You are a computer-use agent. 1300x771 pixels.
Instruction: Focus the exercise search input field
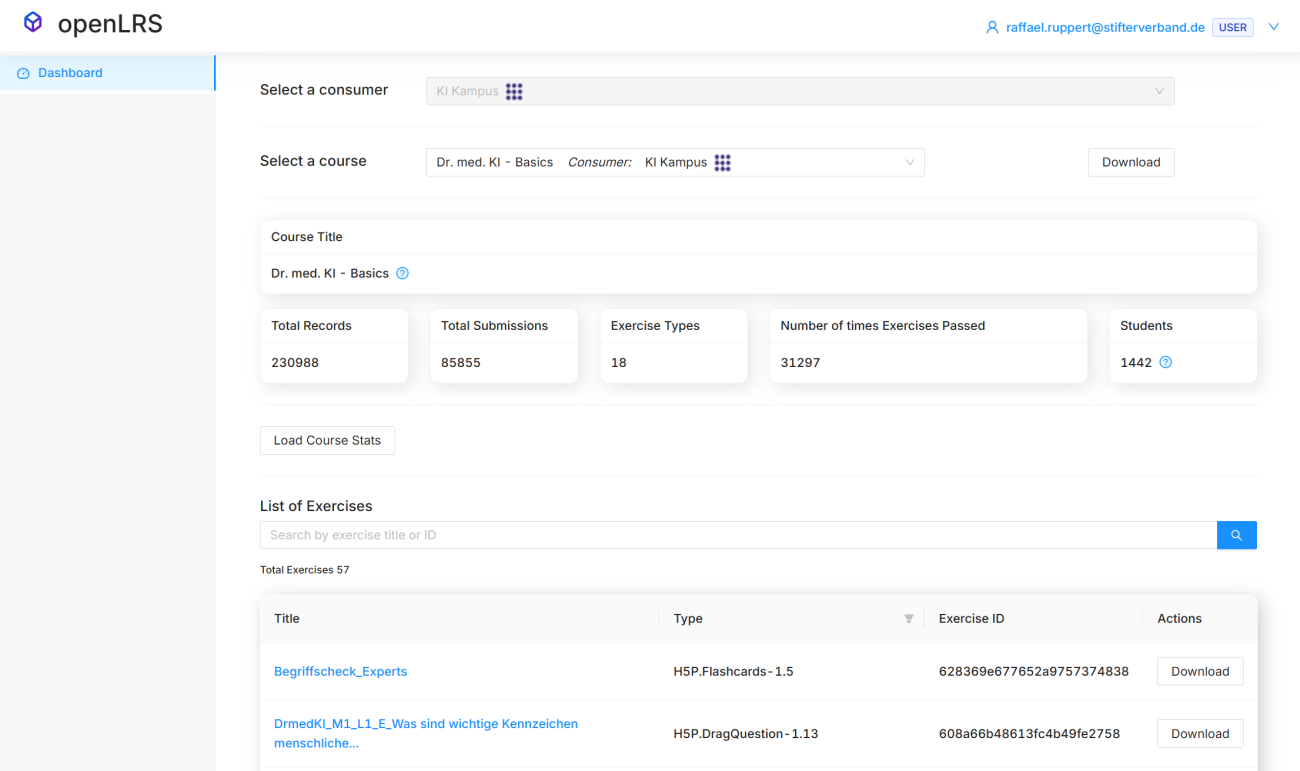pyautogui.click(x=738, y=535)
